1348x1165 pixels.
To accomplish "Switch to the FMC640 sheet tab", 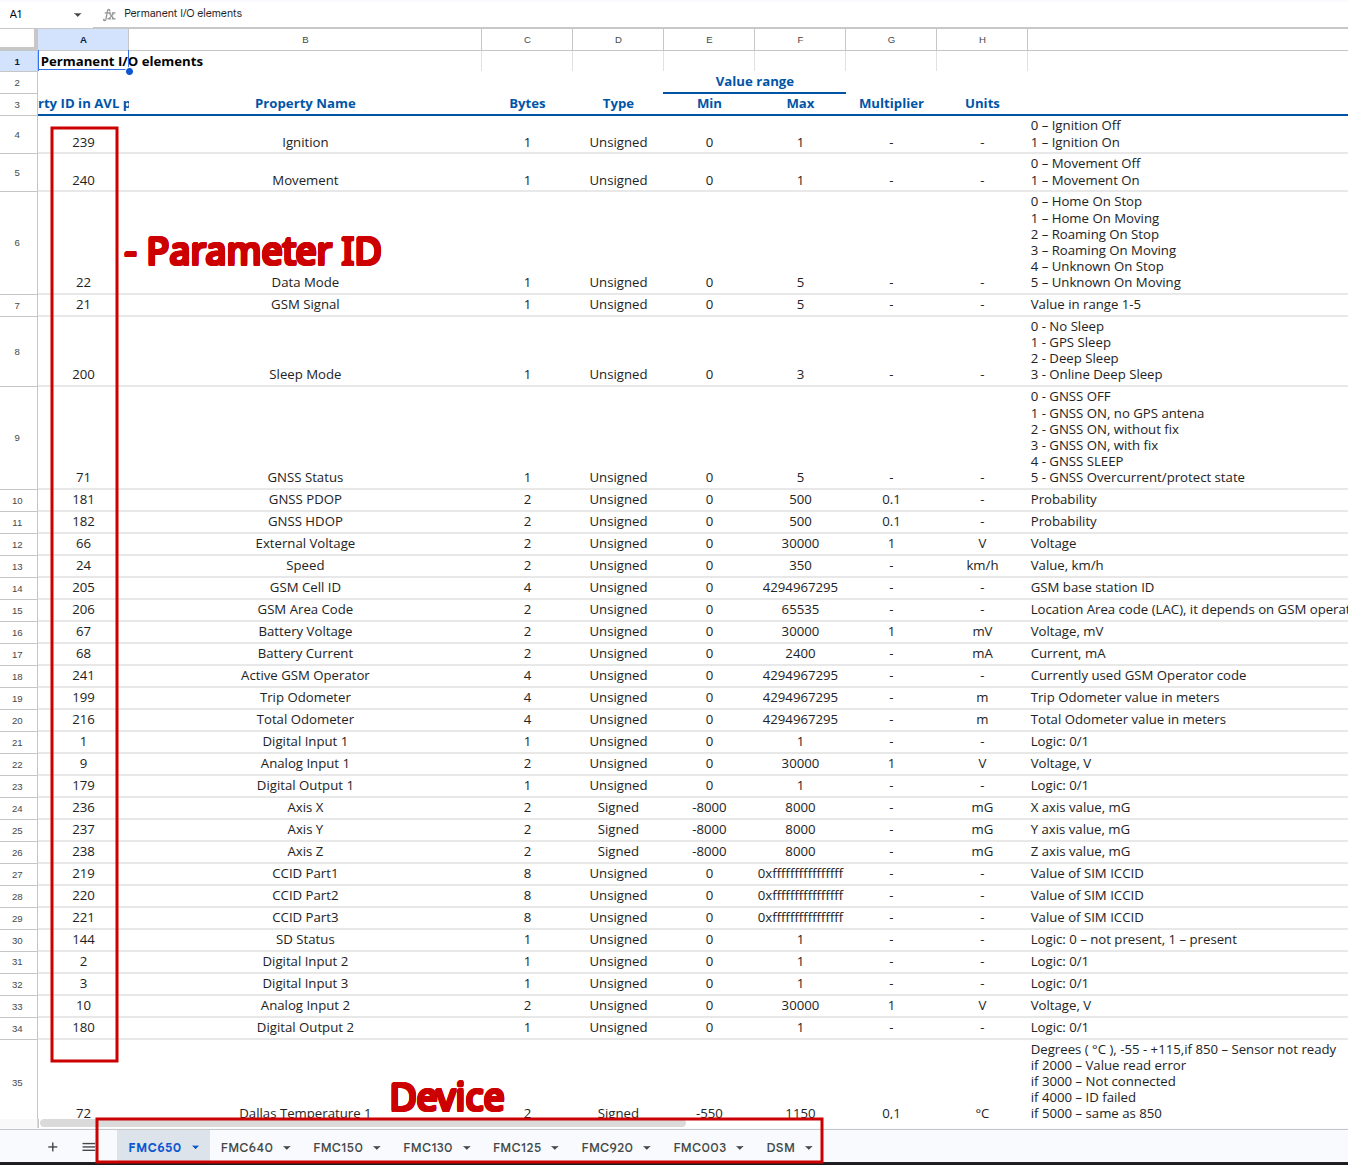I will (247, 1148).
